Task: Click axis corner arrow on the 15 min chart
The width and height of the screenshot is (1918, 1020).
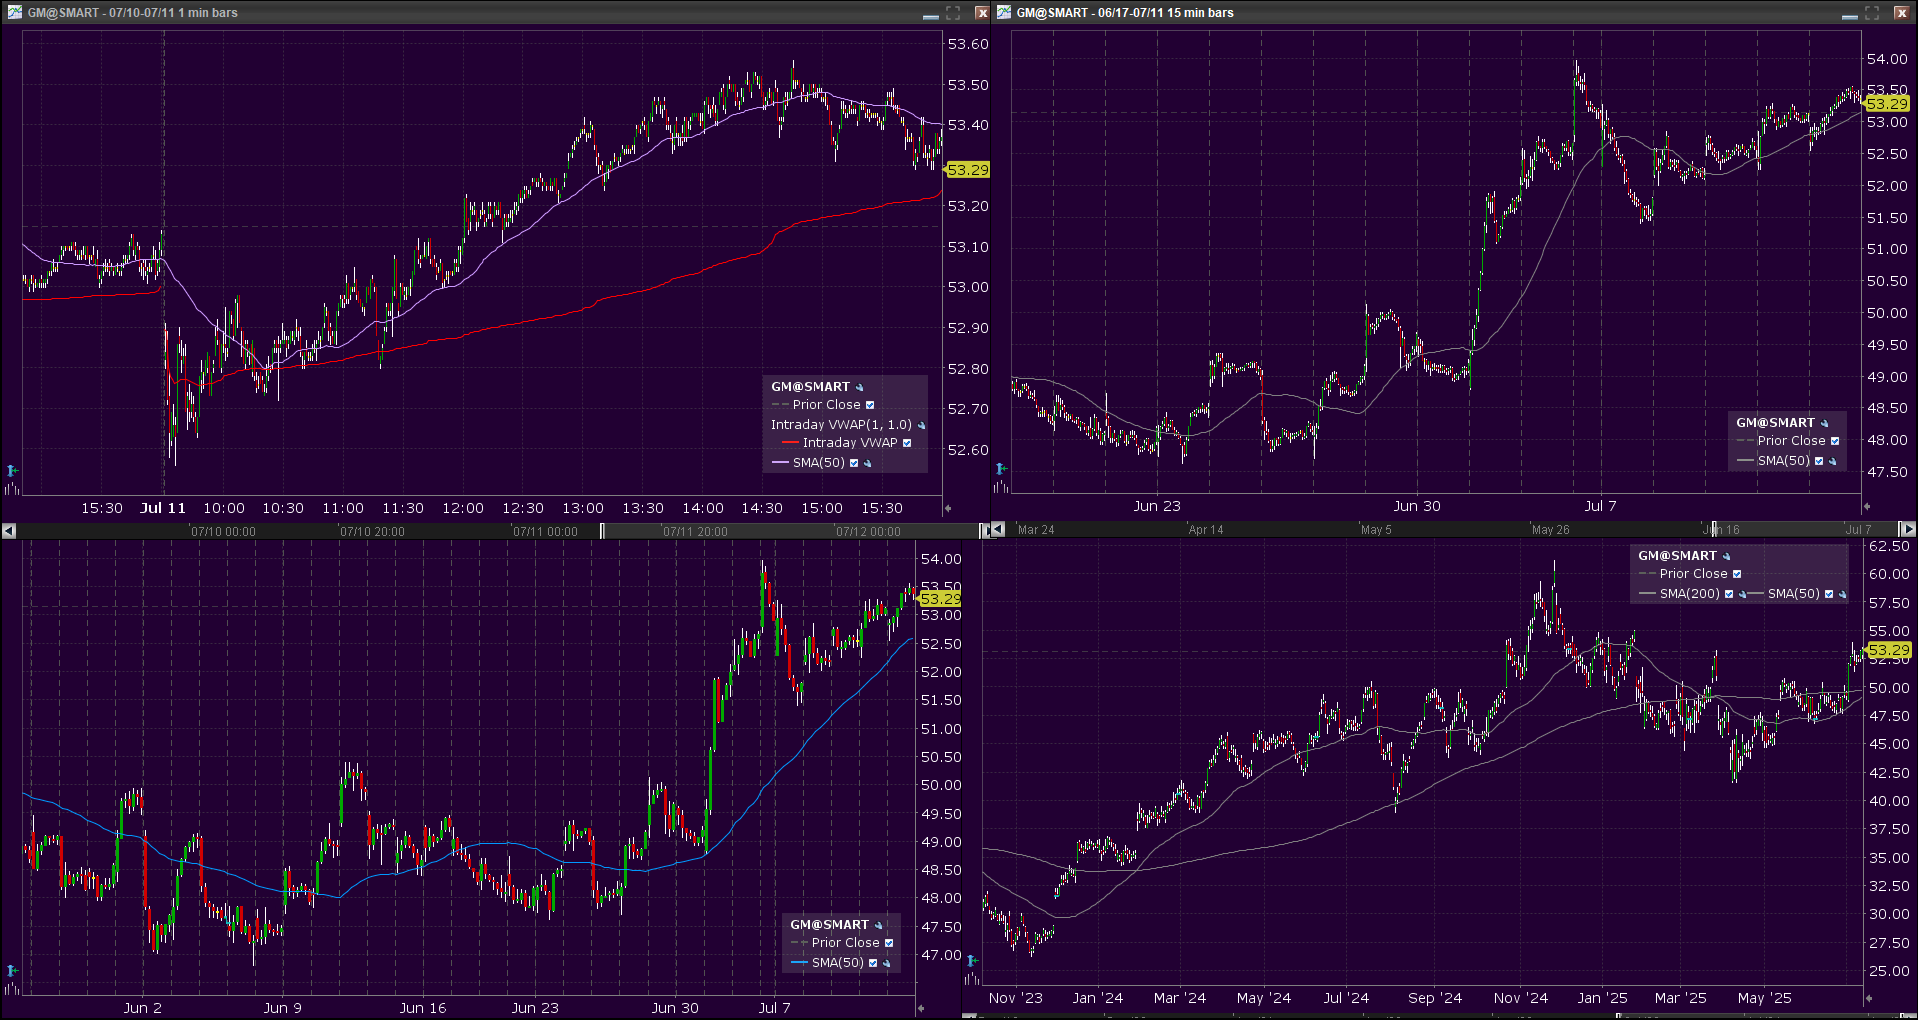Action: pyautogui.click(x=1867, y=507)
